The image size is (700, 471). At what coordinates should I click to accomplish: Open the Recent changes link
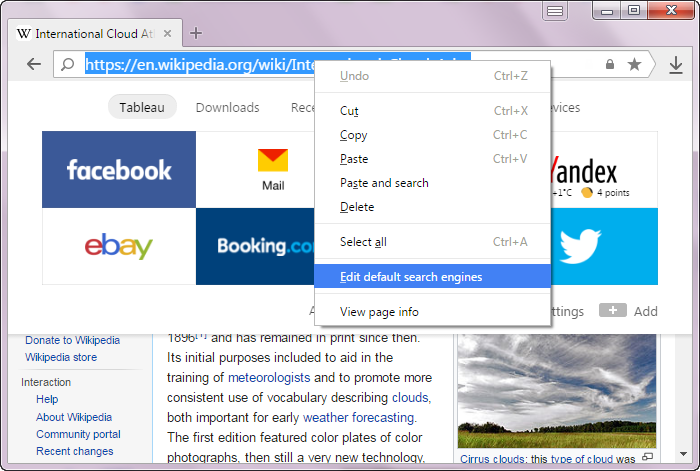75,451
